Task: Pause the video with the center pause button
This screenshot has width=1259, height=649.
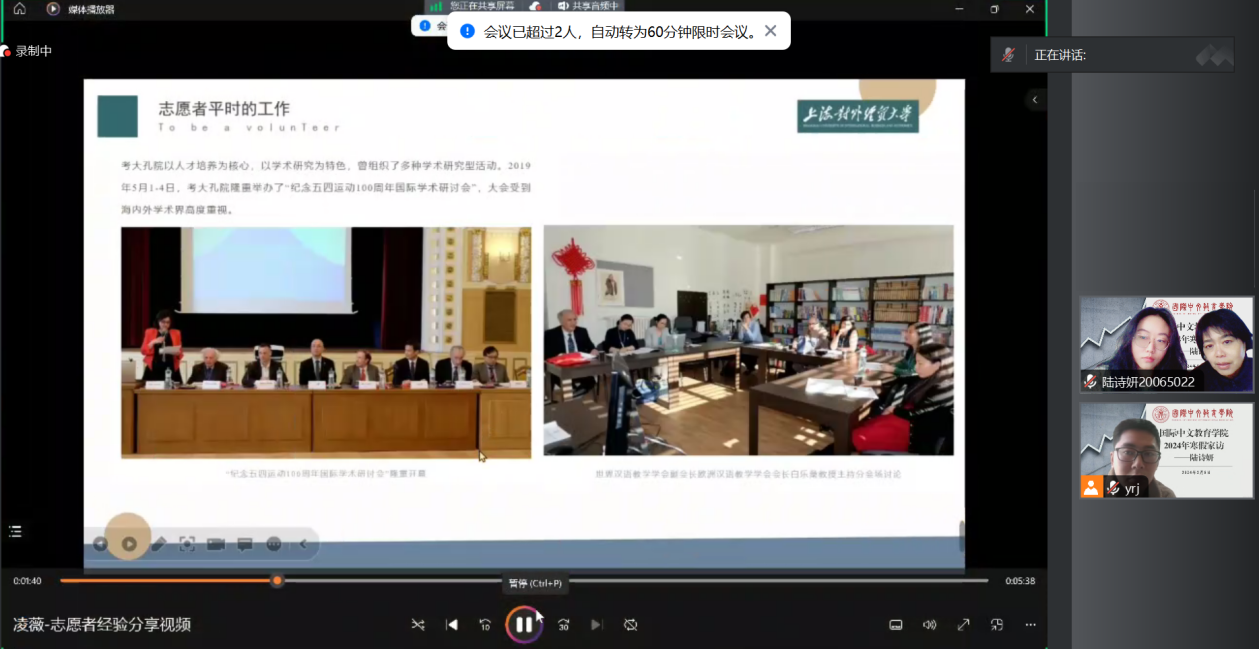Action: pos(523,625)
